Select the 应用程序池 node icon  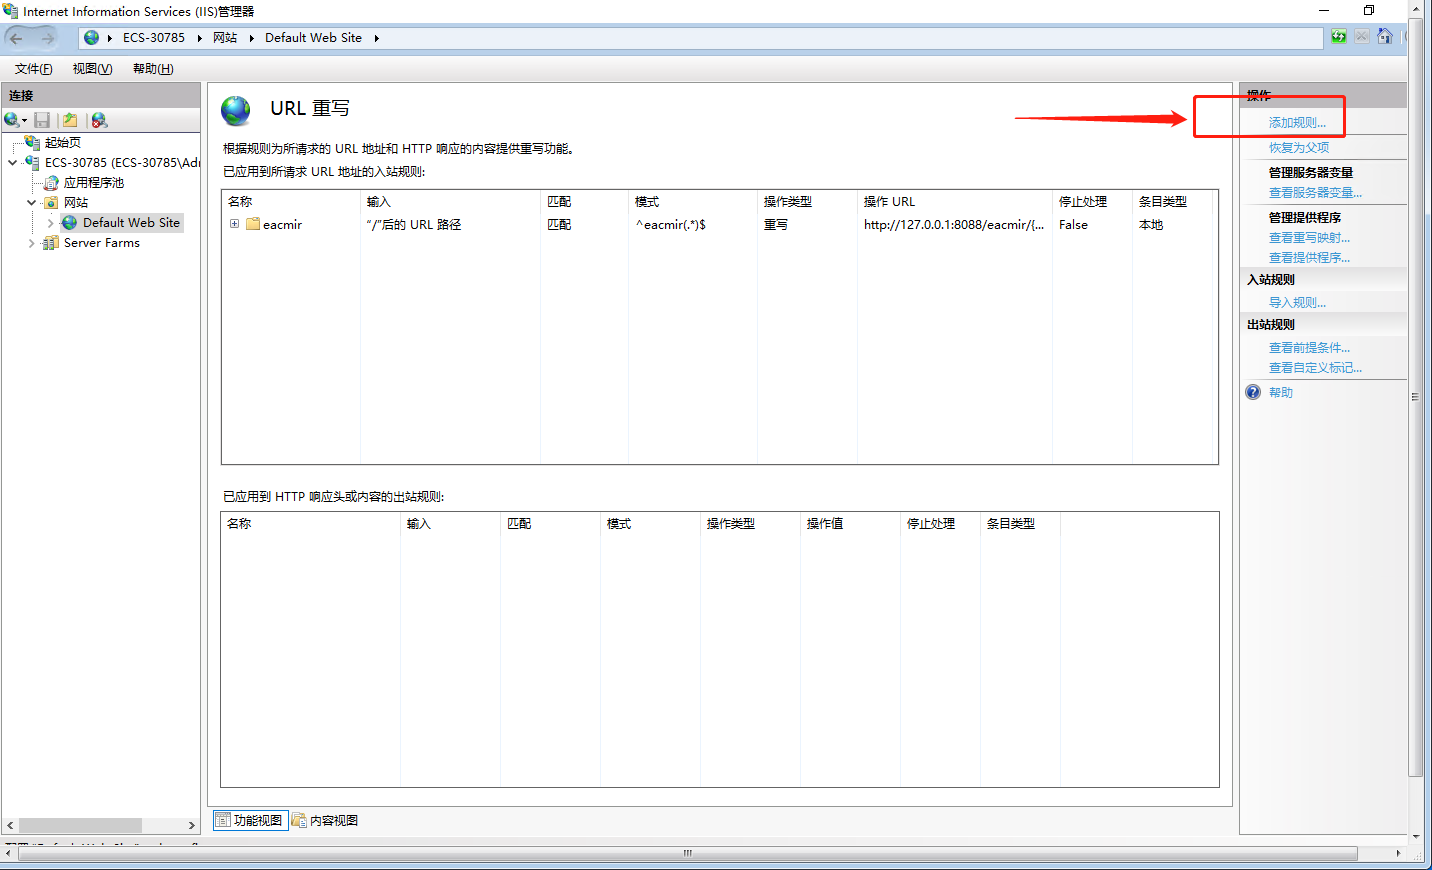click(x=50, y=183)
